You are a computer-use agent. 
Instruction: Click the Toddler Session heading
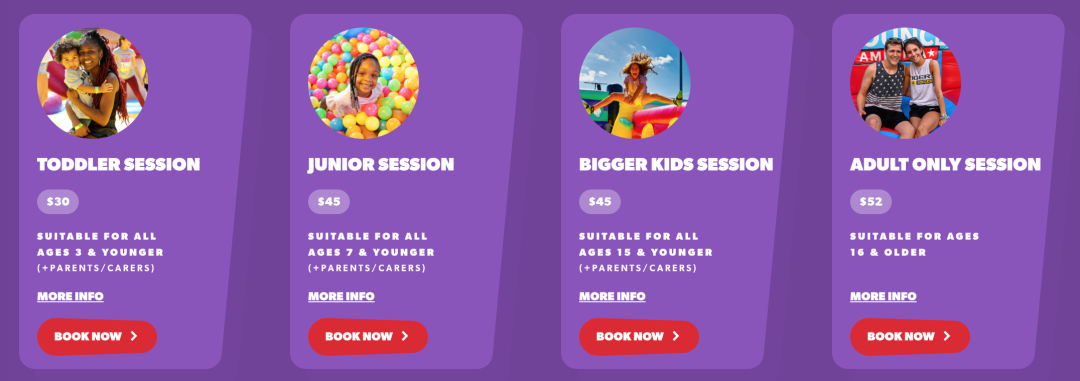click(118, 165)
